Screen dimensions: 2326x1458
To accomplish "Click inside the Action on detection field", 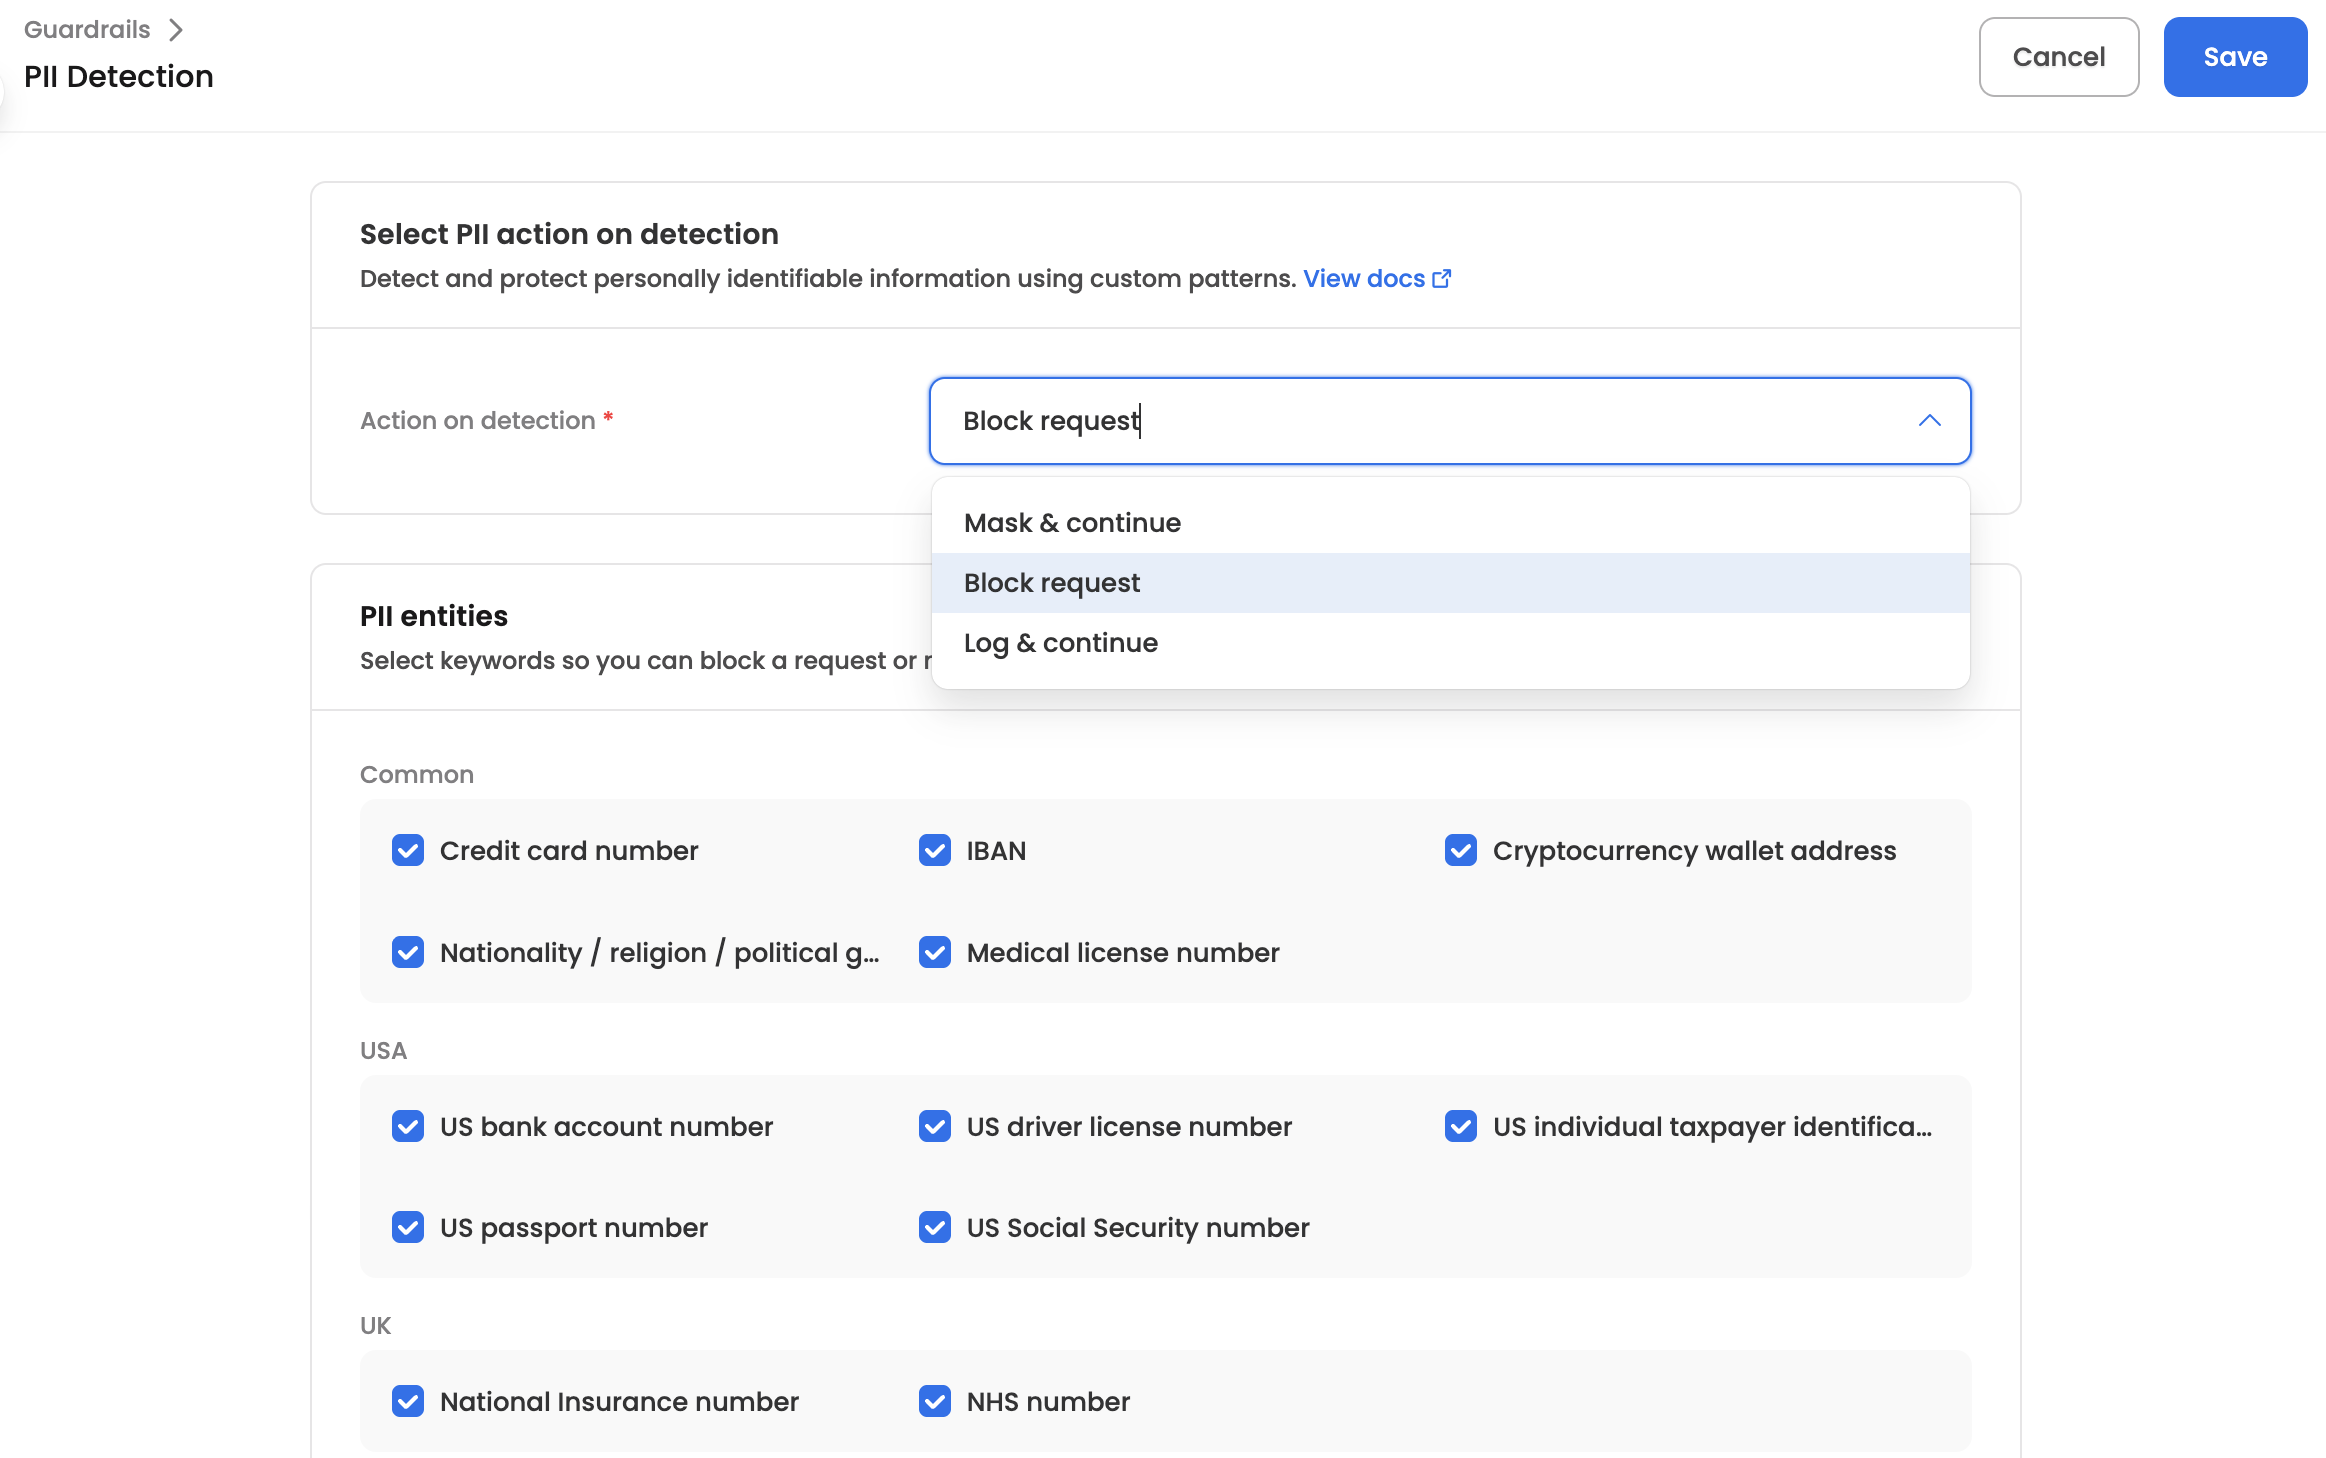I will [1400, 421].
